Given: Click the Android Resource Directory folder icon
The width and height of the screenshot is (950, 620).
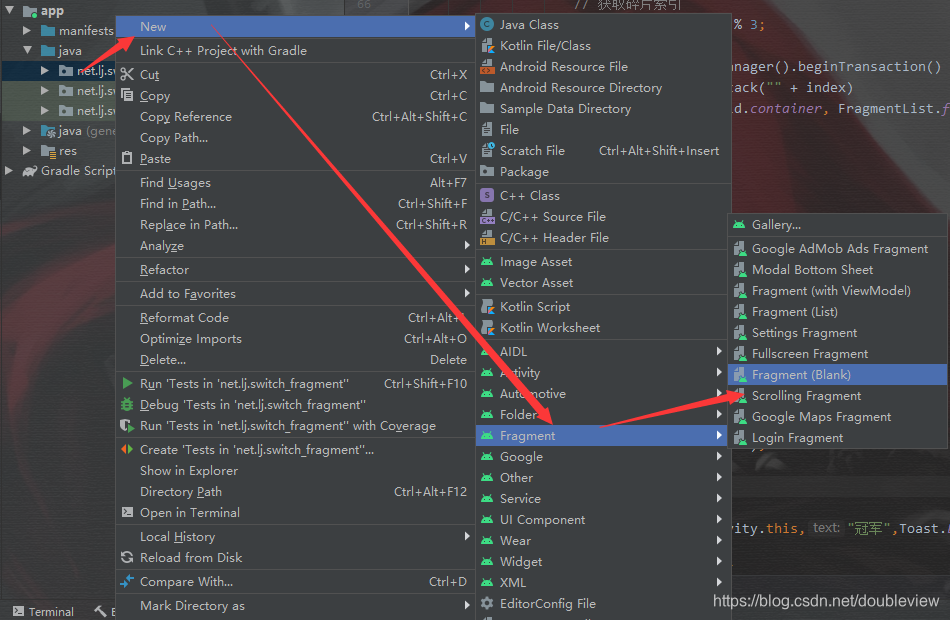Looking at the screenshot, I should 487,87.
